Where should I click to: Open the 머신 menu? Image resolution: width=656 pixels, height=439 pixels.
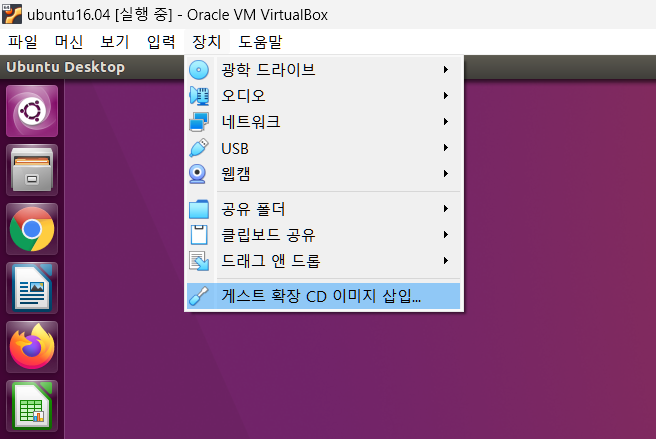tap(69, 42)
